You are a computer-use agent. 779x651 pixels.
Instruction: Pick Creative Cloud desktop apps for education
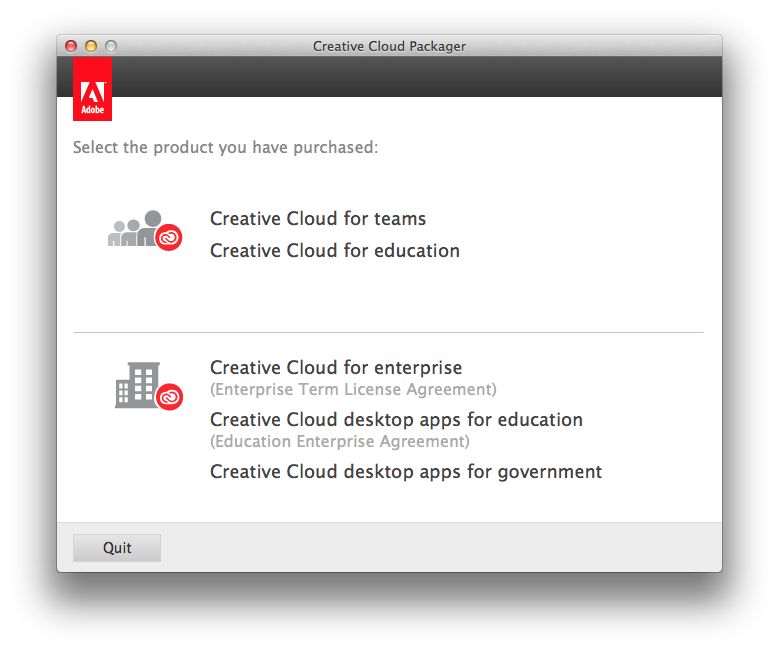(x=396, y=420)
